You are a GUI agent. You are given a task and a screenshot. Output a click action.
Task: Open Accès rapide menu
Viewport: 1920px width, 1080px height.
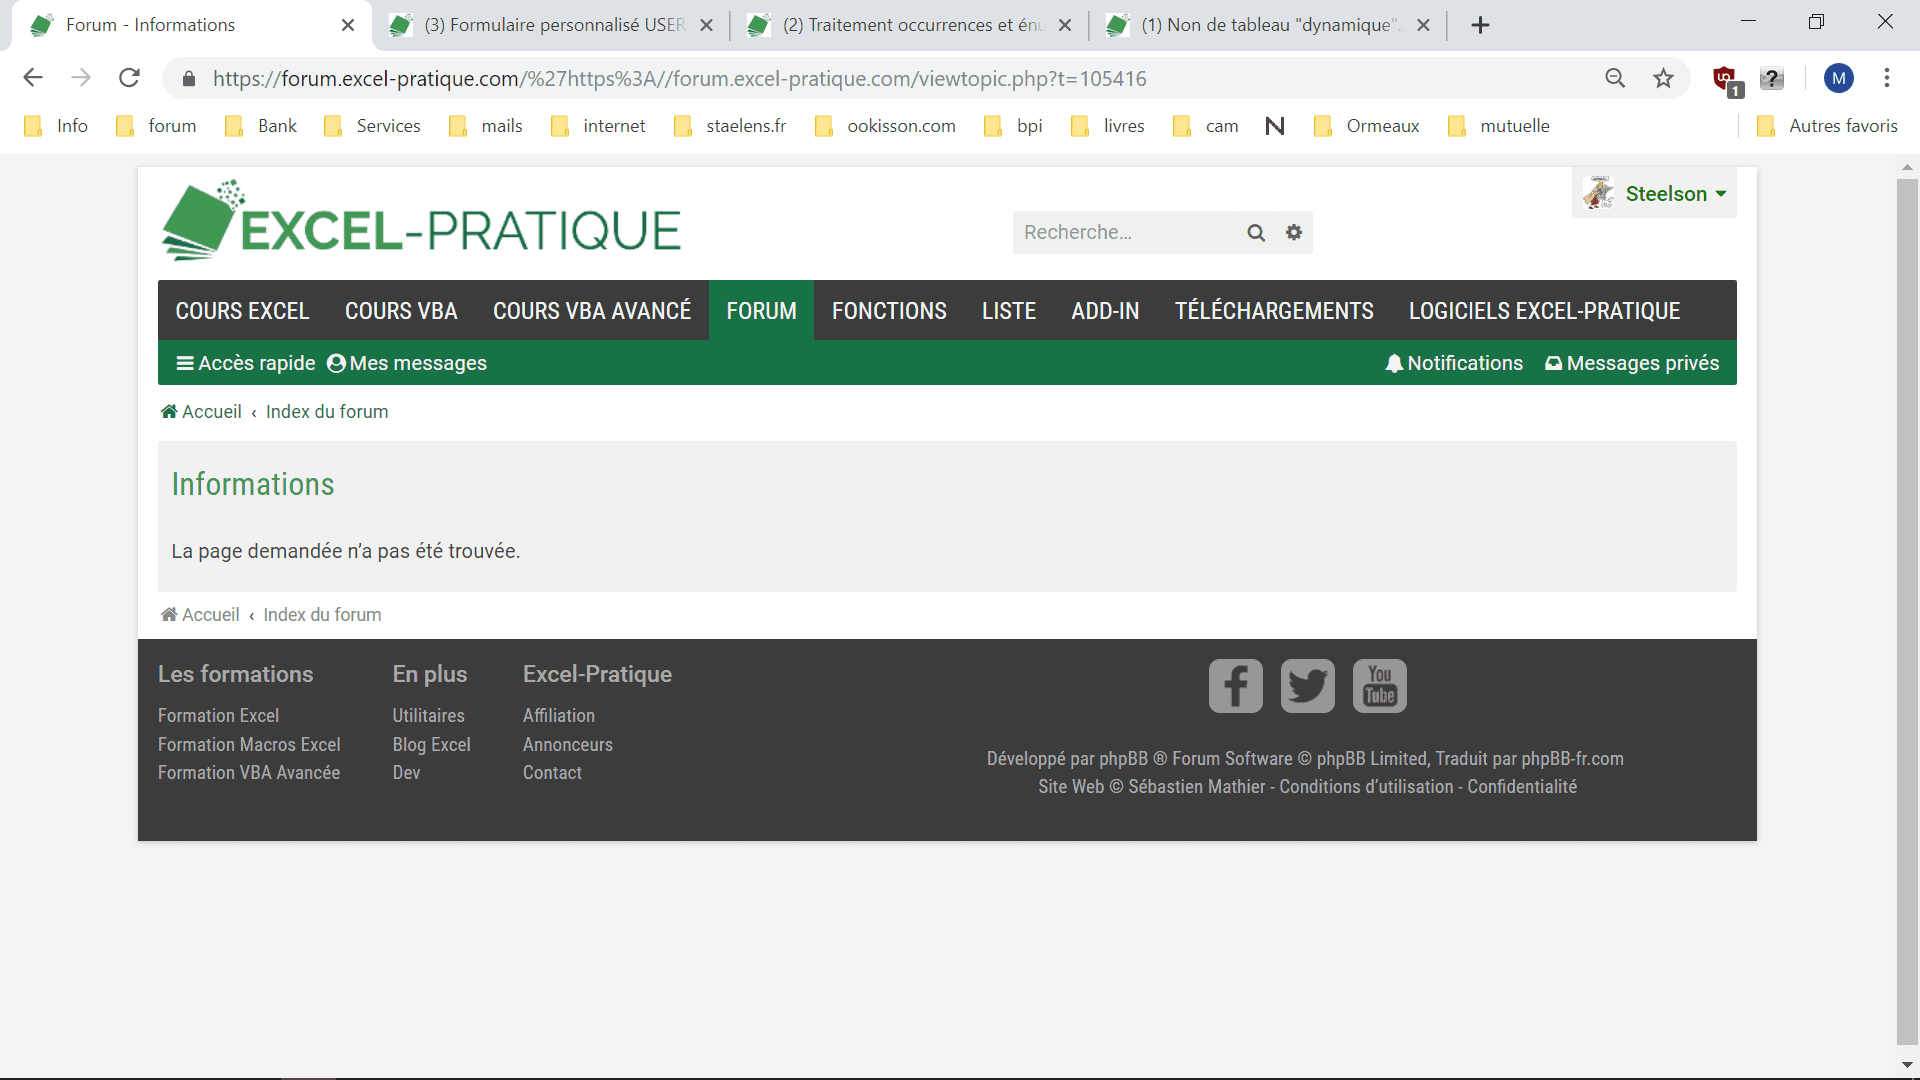[246, 363]
